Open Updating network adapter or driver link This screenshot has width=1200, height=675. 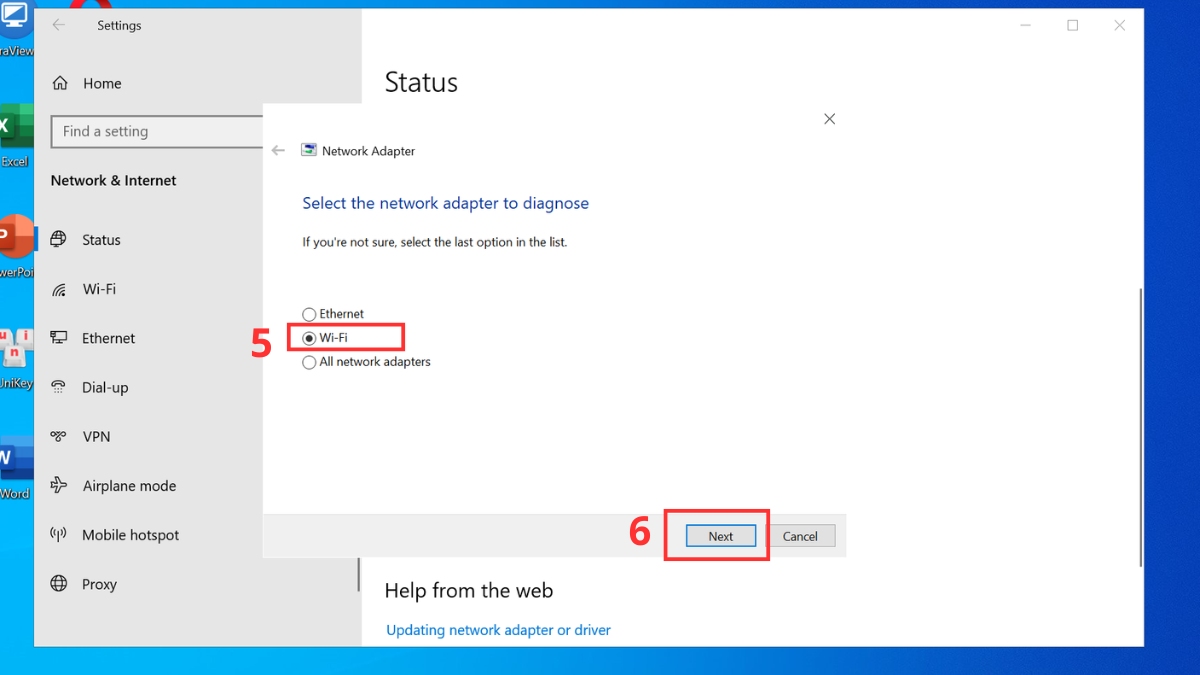coord(498,630)
